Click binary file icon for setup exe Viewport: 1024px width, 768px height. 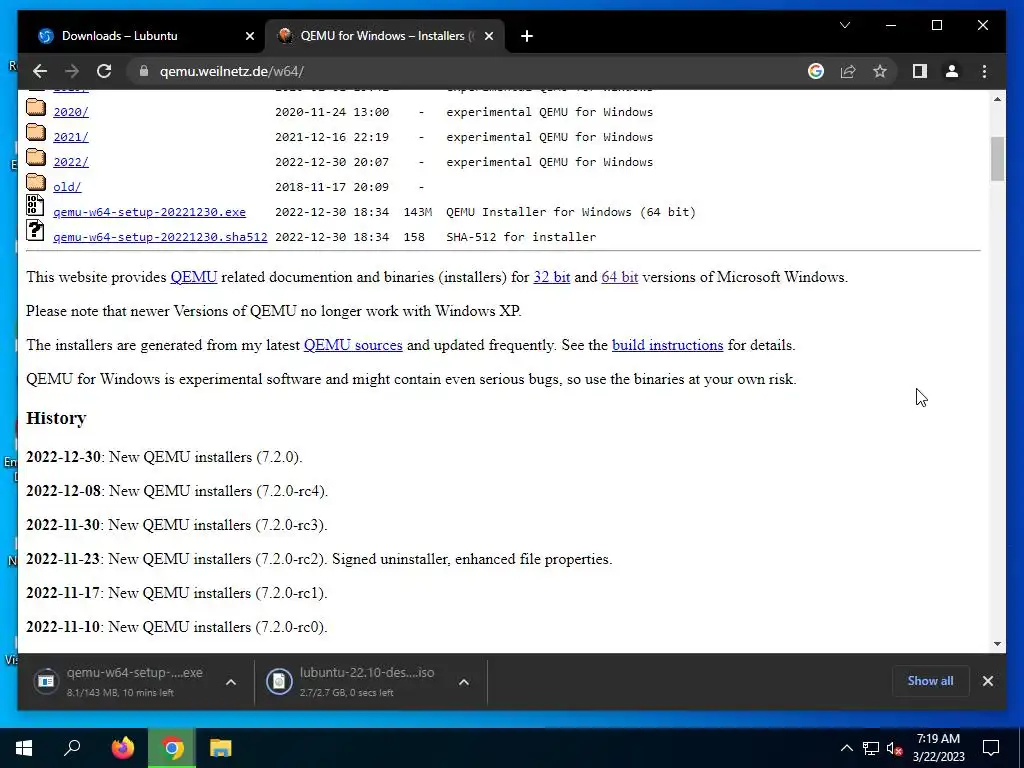pos(35,205)
